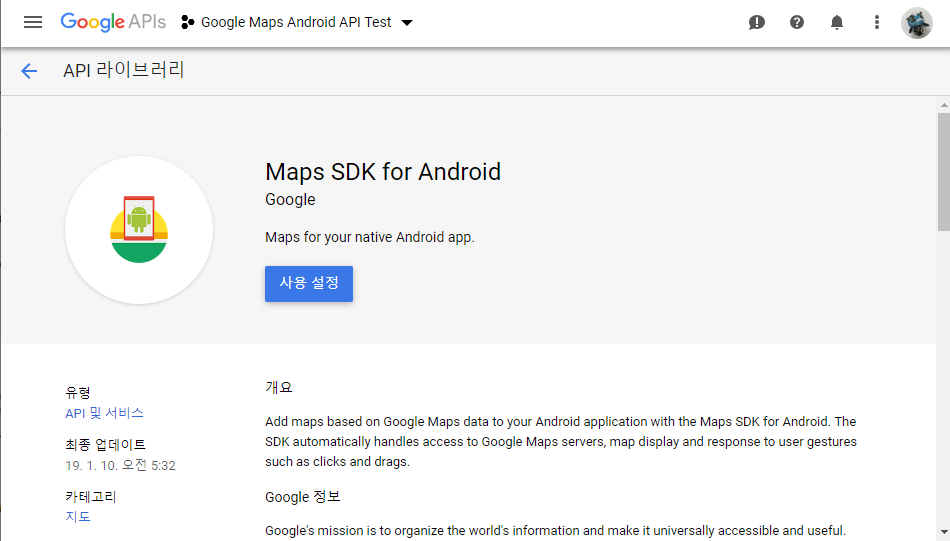This screenshot has height=541, width=950.
Task: Open the Google Maps Android API Test project selector
Action: click(x=297, y=22)
